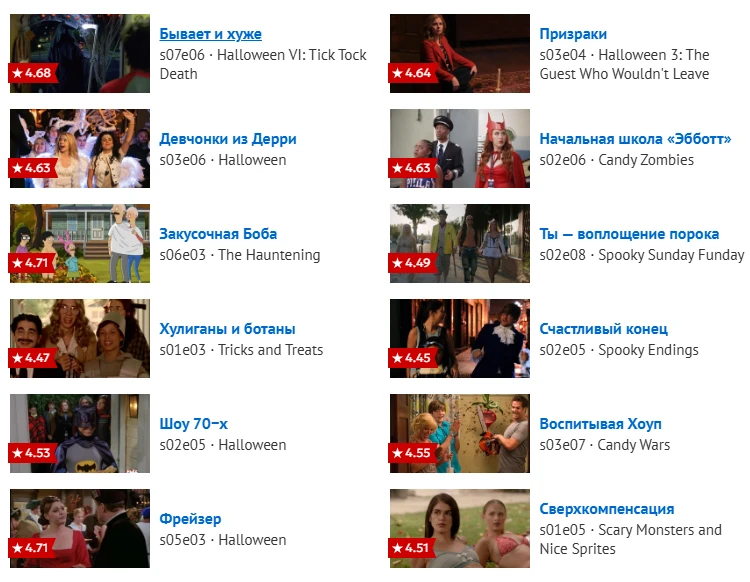Click the 4.68 star rating badge
This screenshot has height=582, width=750.
click(x=33, y=73)
